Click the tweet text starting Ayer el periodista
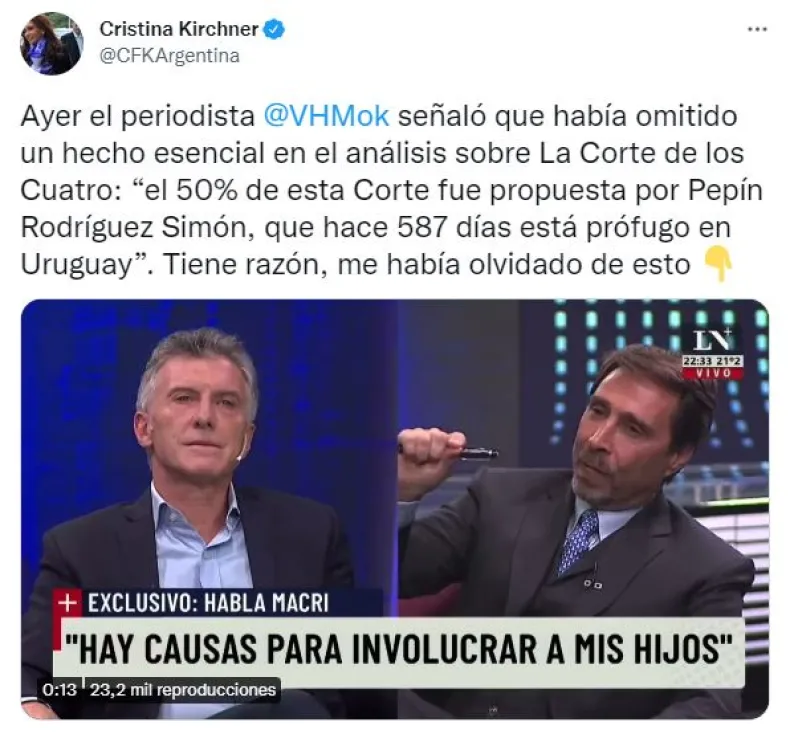This screenshot has height=734, width=790. (391, 190)
